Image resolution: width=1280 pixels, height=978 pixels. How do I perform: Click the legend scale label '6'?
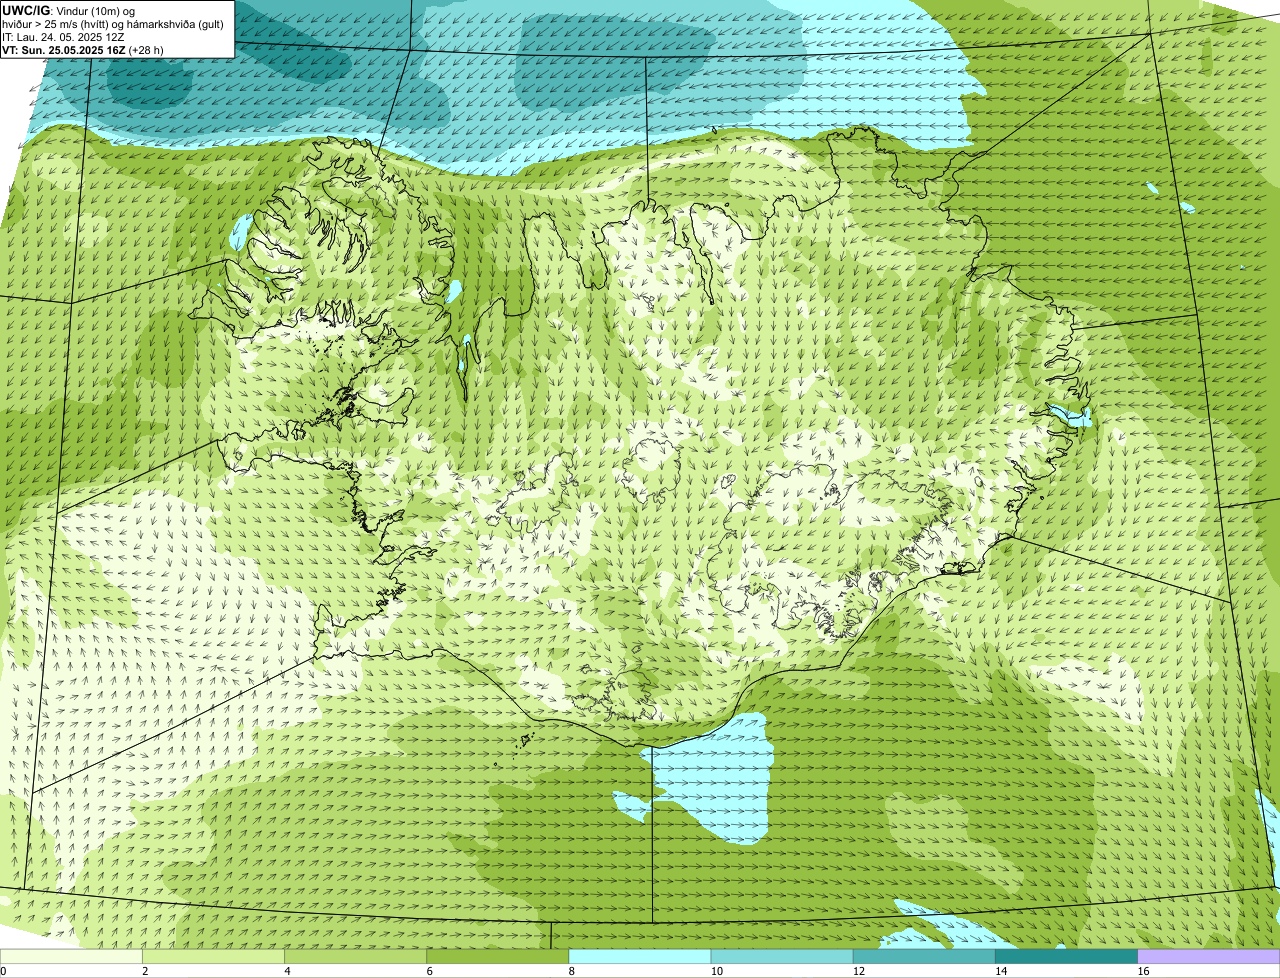coord(429,971)
